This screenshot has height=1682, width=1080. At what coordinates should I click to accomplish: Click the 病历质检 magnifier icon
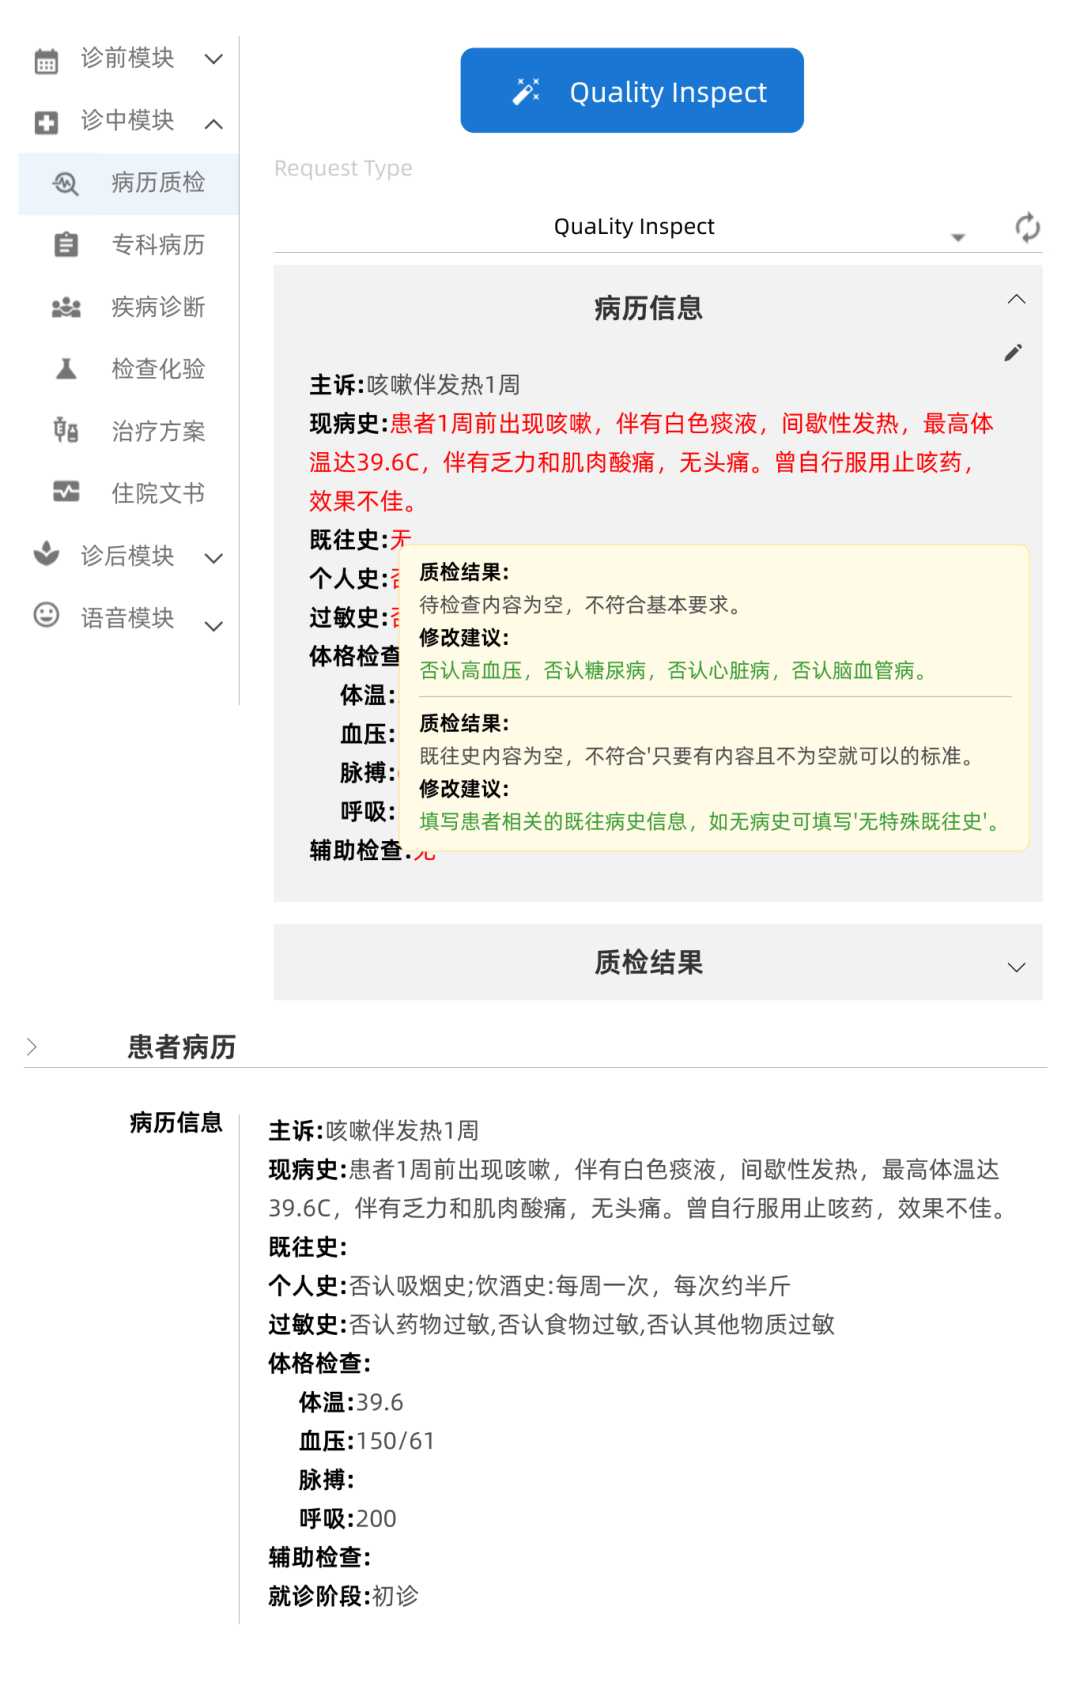click(x=66, y=184)
